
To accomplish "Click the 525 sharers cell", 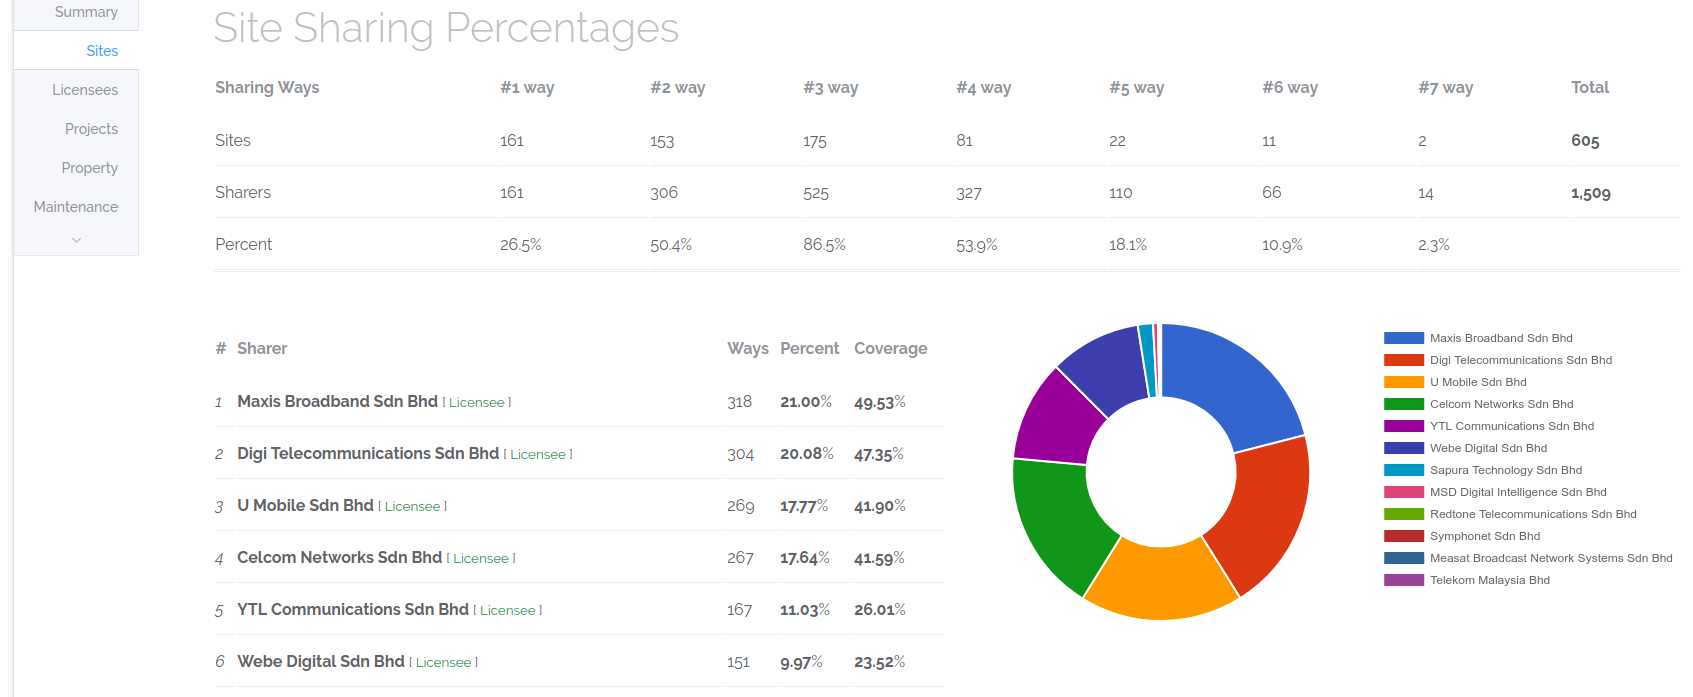I will pyautogui.click(x=816, y=193).
